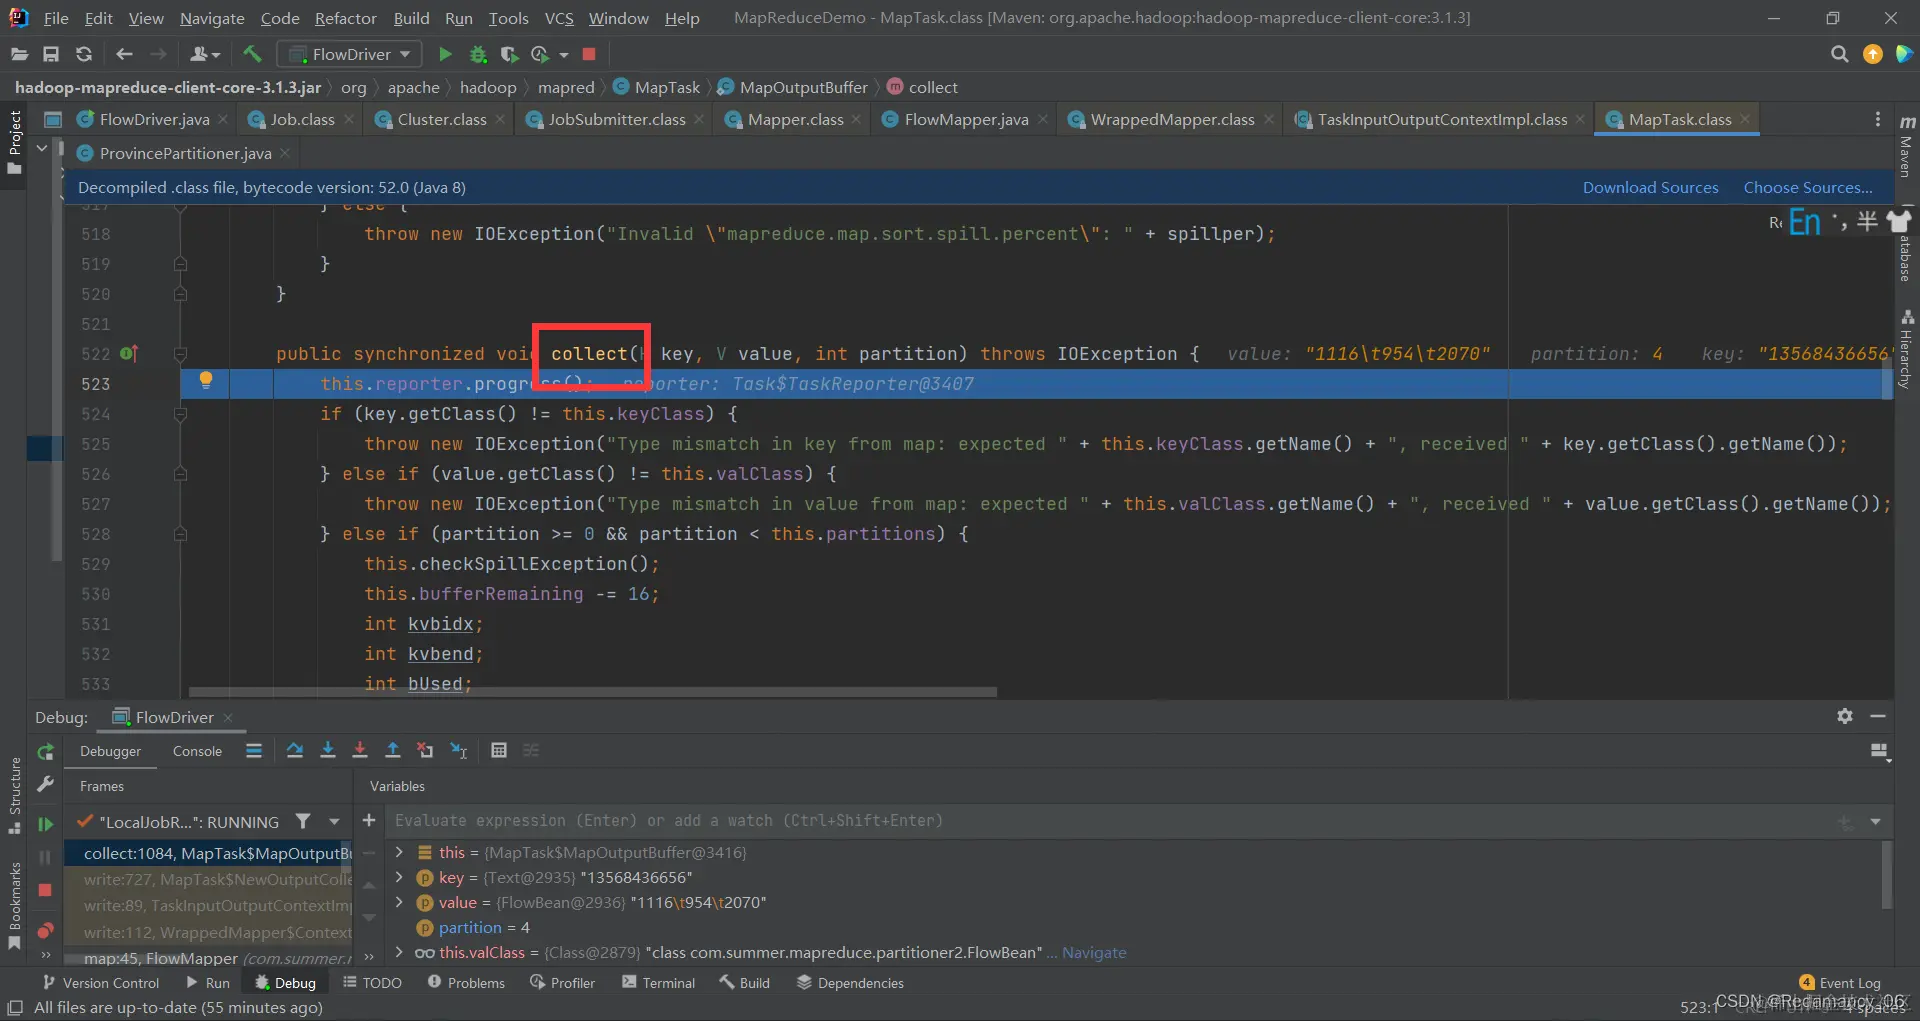This screenshot has height=1021, width=1920.
Task: Switch to the FlowMapper.java tab
Action: [x=966, y=119]
